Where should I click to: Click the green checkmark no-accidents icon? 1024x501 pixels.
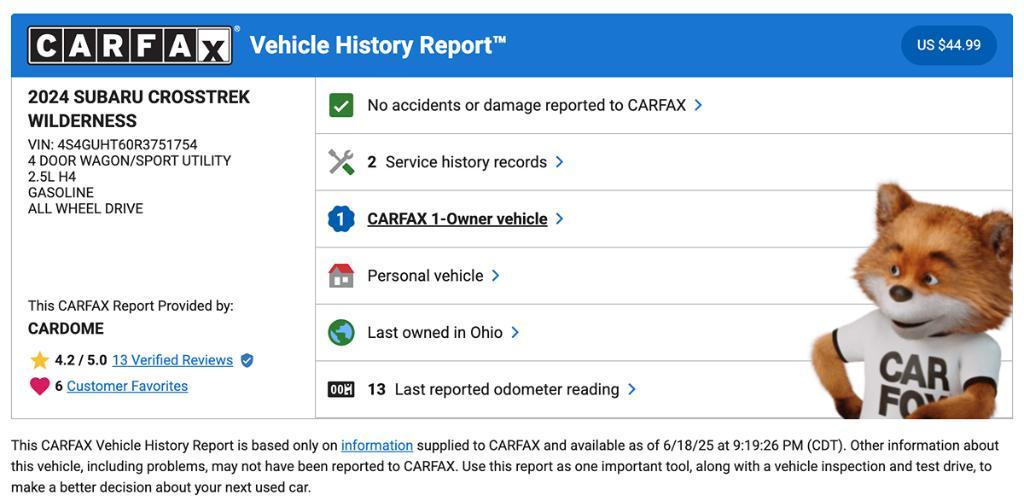pyautogui.click(x=341, y=105)
